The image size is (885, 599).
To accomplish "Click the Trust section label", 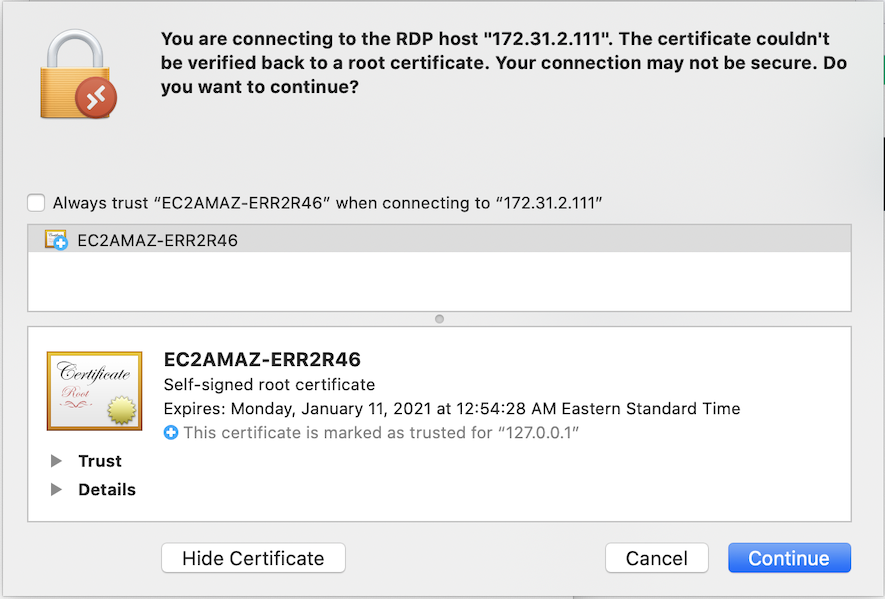I will [x=100, y=461].
